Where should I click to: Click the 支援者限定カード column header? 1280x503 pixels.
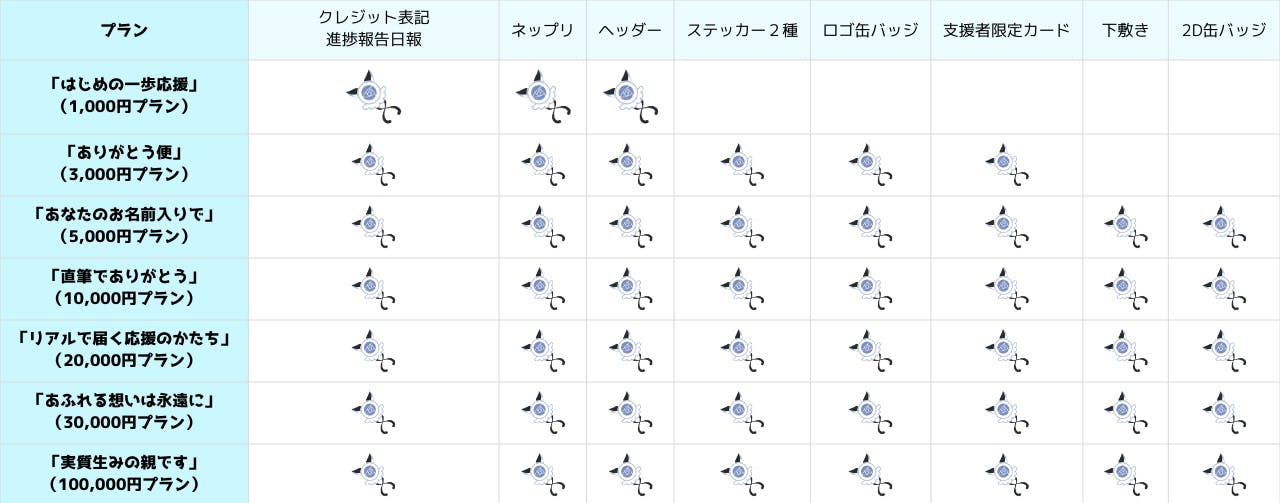[1006, 30]
